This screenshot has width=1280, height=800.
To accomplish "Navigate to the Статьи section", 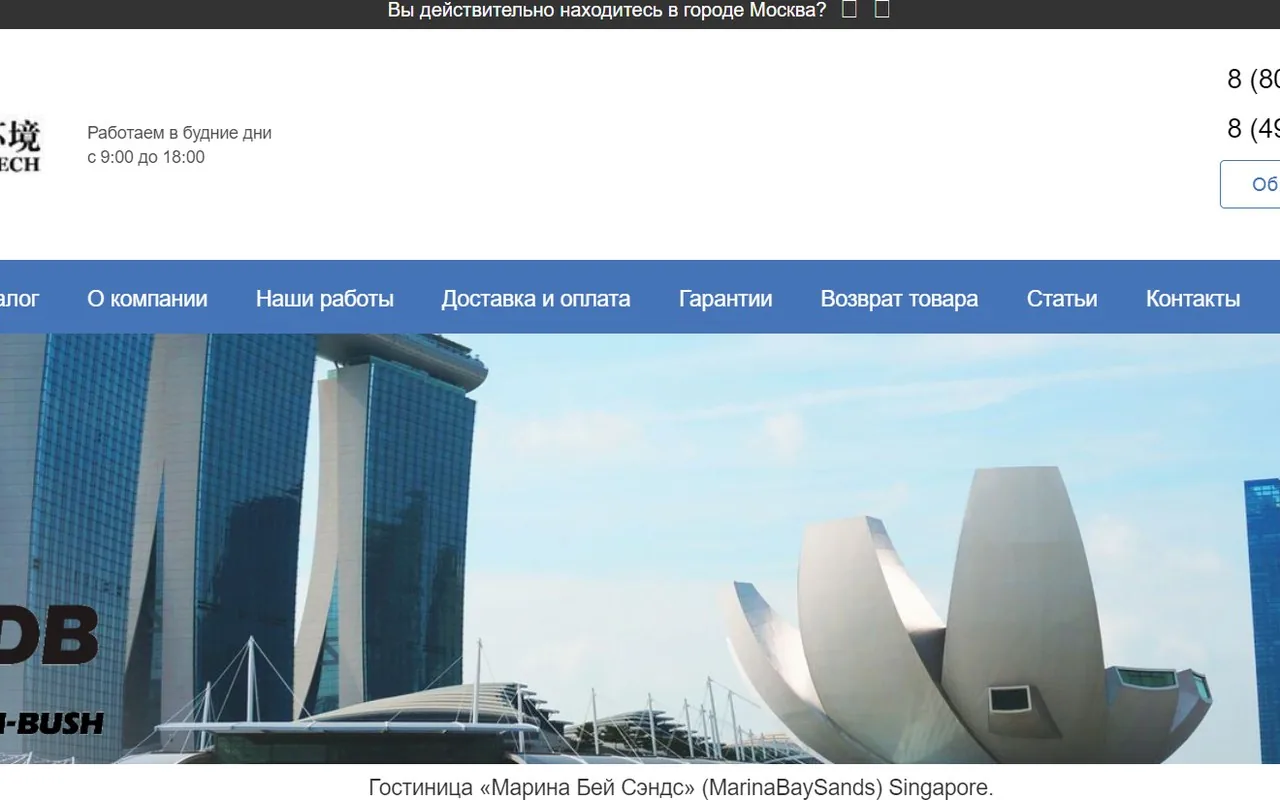I will pyautogui.click(x=1062, y=299).
